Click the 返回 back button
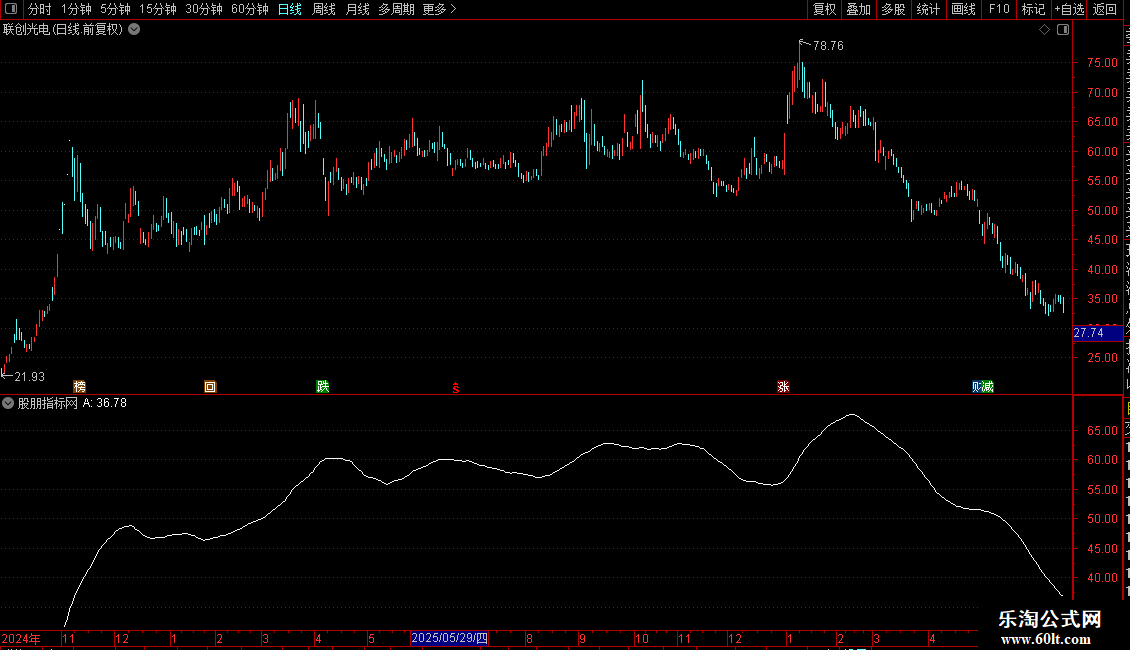Image resolution: width=1130 pixels, height=650 pixels. (x=1104, y=9)
